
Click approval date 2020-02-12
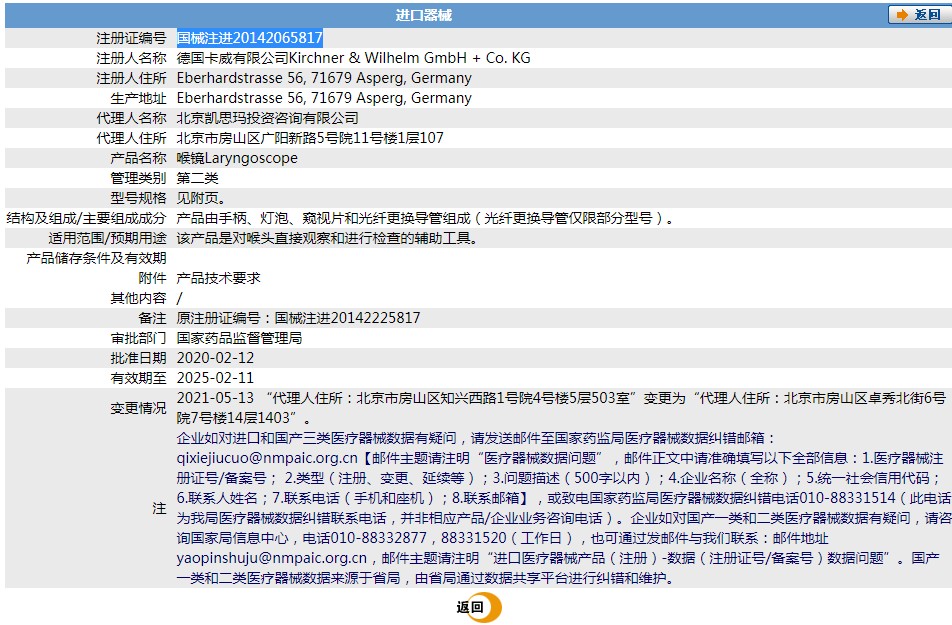click(216, 358)
